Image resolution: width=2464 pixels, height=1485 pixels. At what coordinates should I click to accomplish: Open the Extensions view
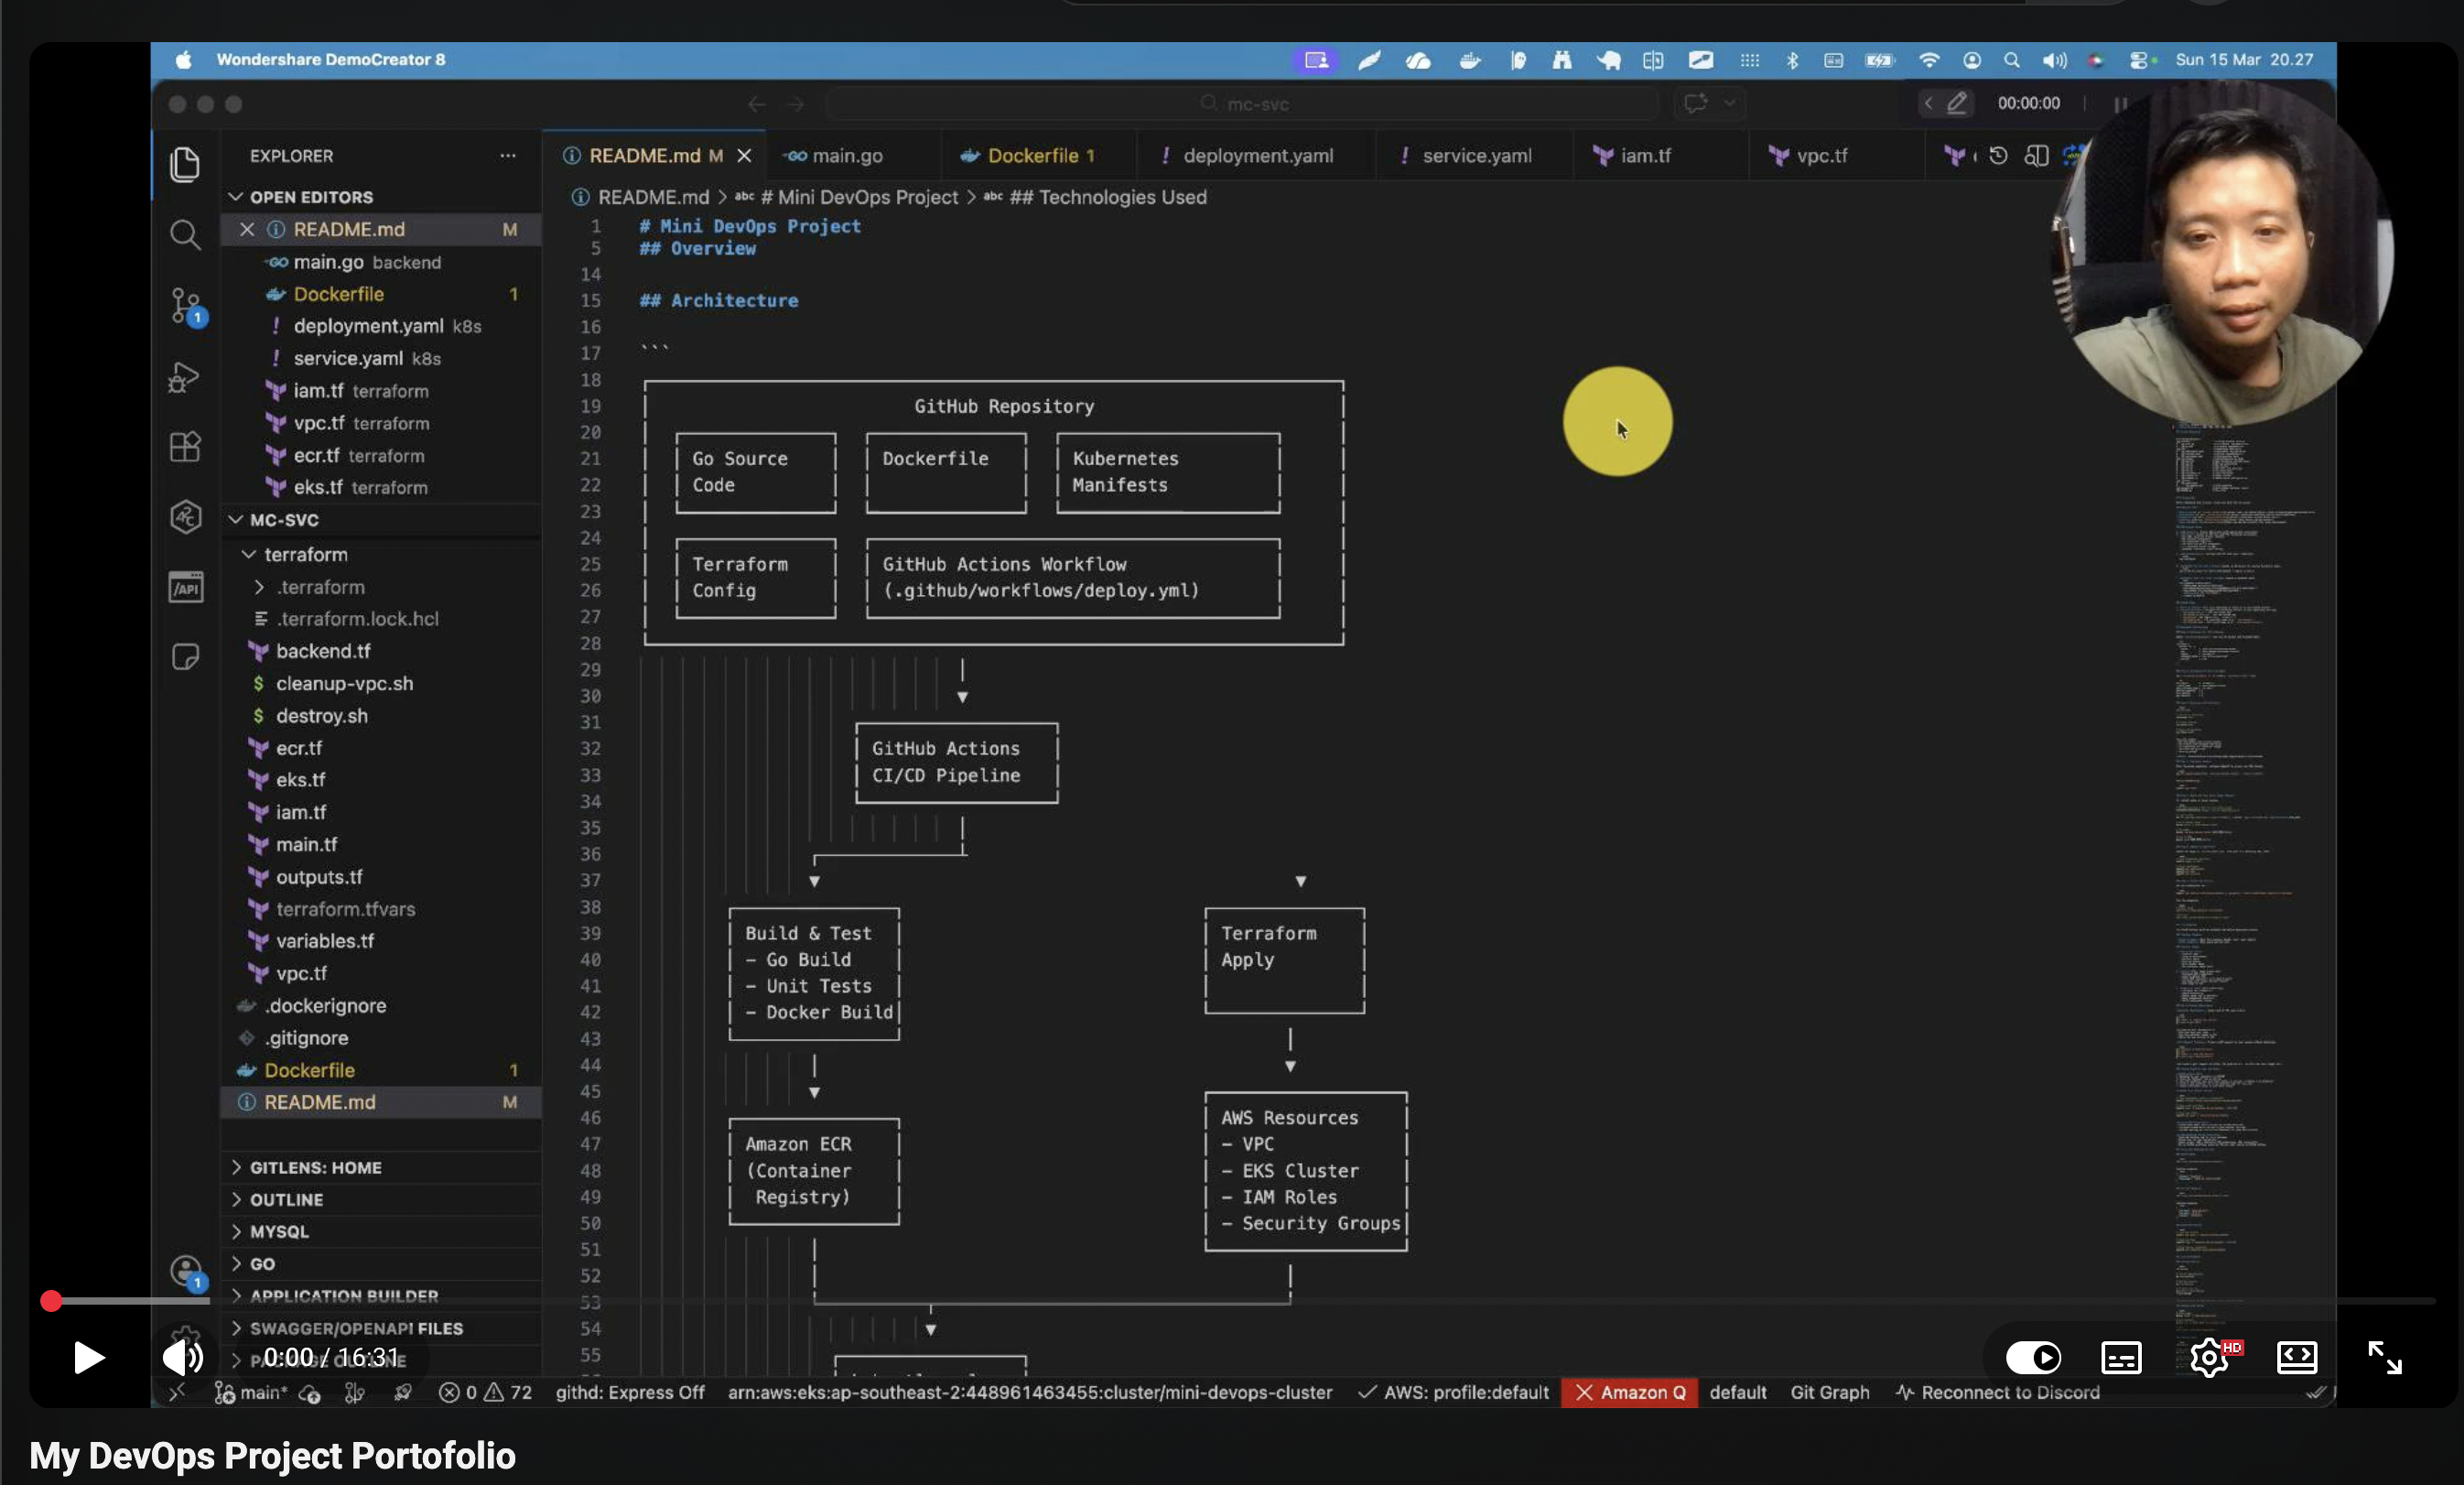coord(185,447)
